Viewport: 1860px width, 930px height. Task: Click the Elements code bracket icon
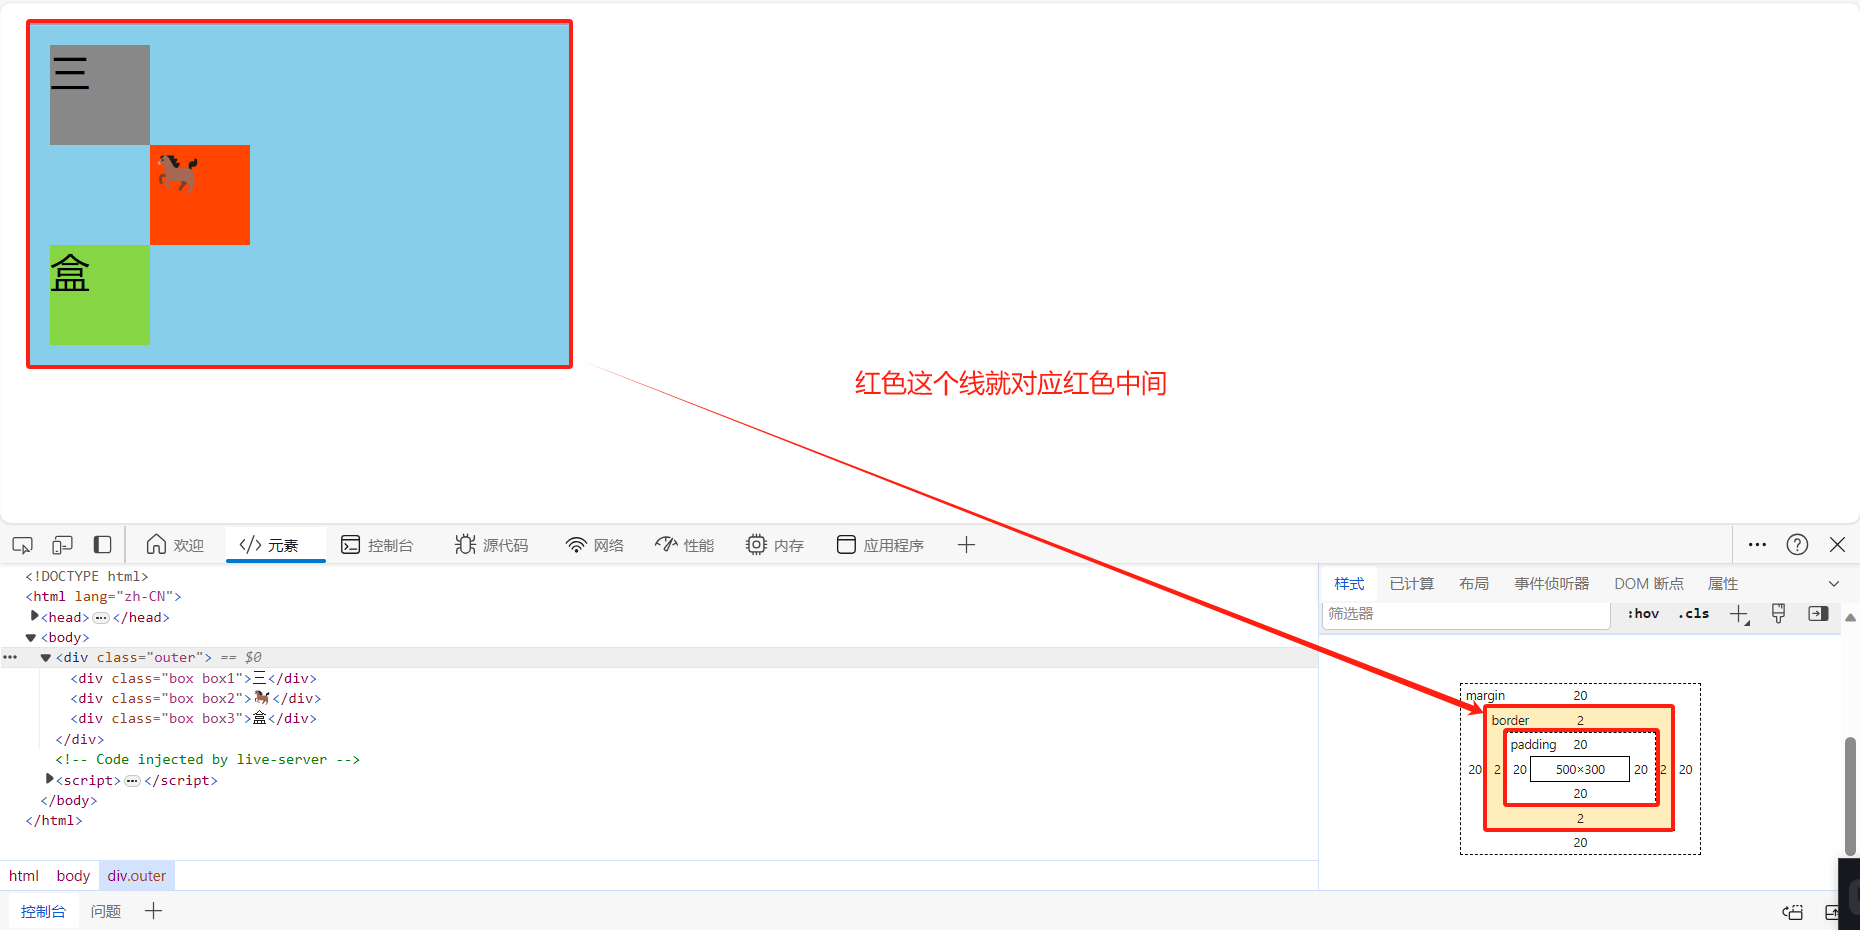[250, 544]
